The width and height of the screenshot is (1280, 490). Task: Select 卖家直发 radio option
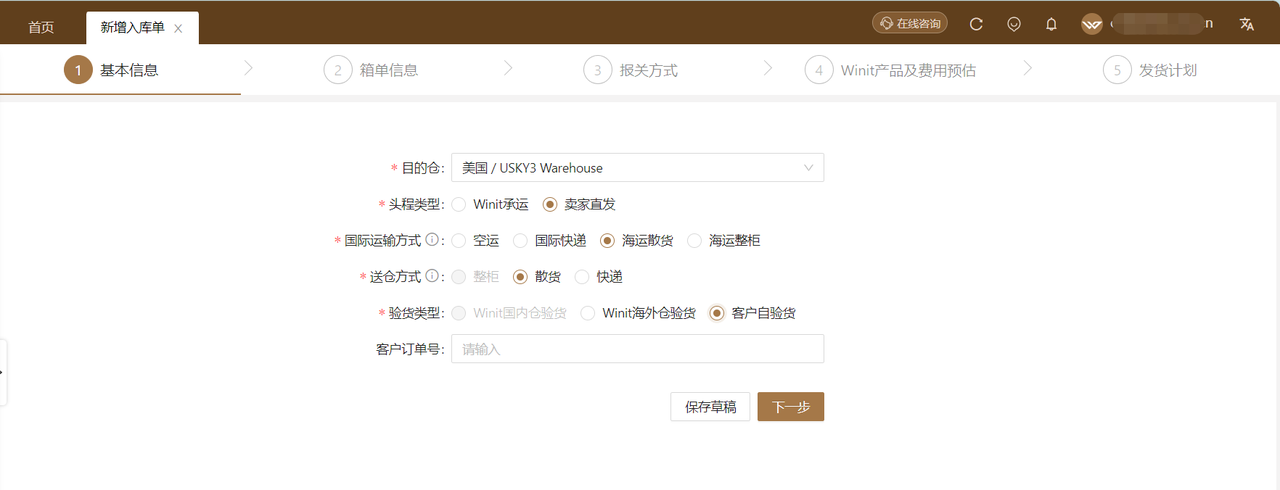pyautogui.click(x=579, y=204)
